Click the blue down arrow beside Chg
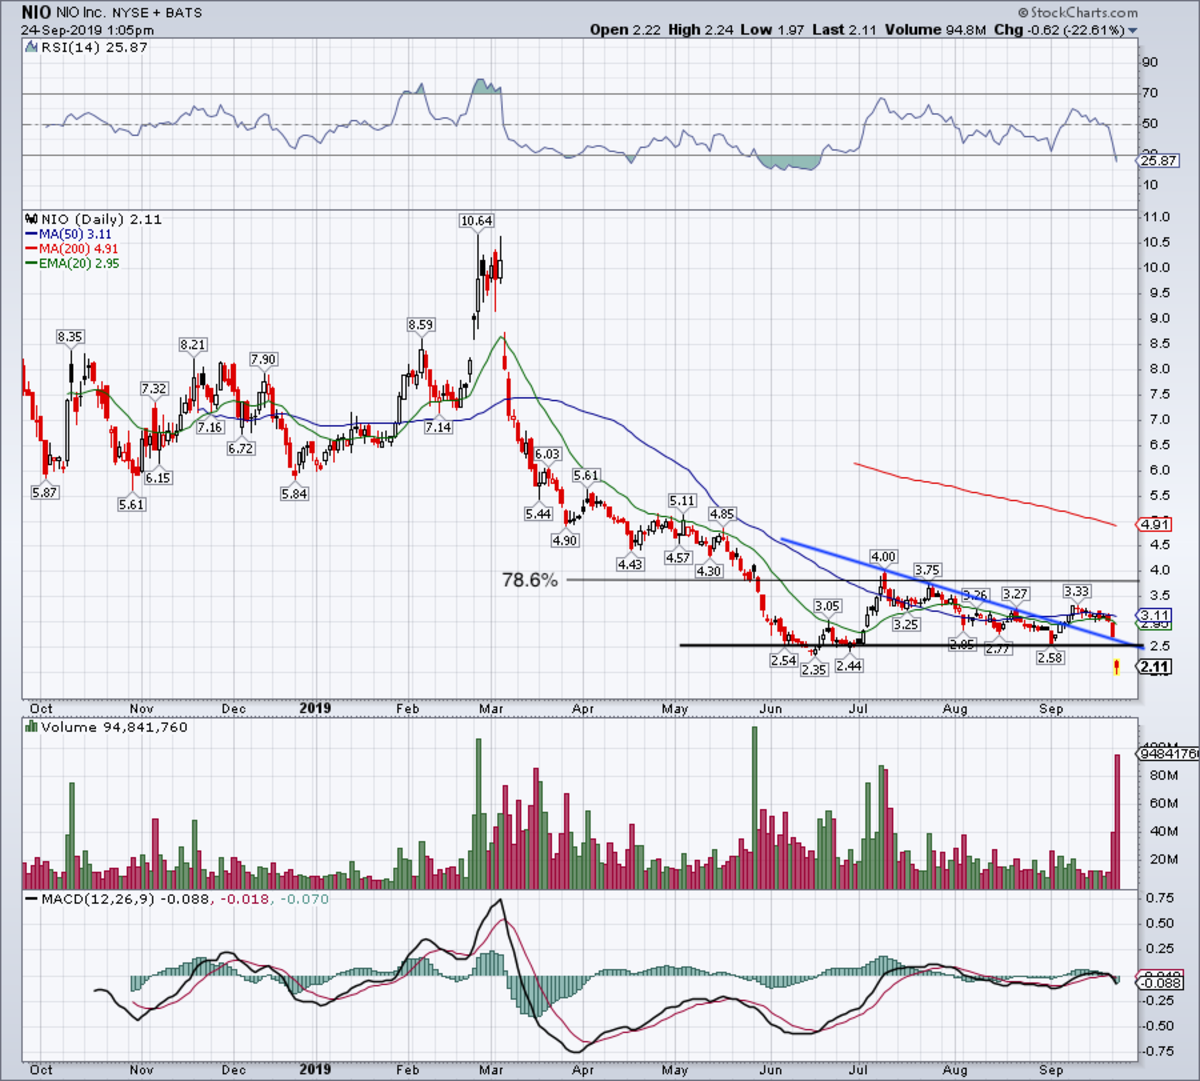Viewport: 1200px width, 1081px height. (1133, 31)
